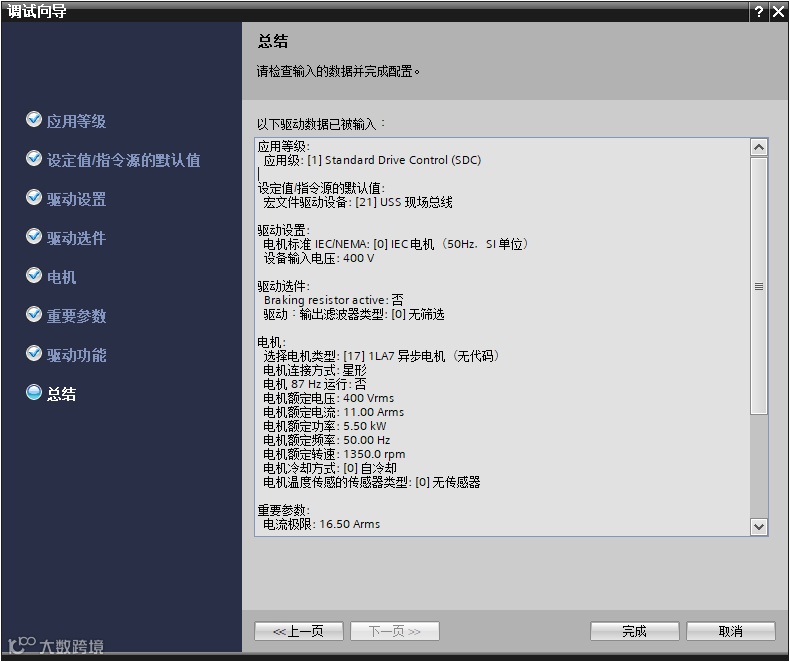Viewport: 790px width, 662px height.
Task: Click the line 电机额定转速: 1350.0 rpm
Action: click(334, 454)
